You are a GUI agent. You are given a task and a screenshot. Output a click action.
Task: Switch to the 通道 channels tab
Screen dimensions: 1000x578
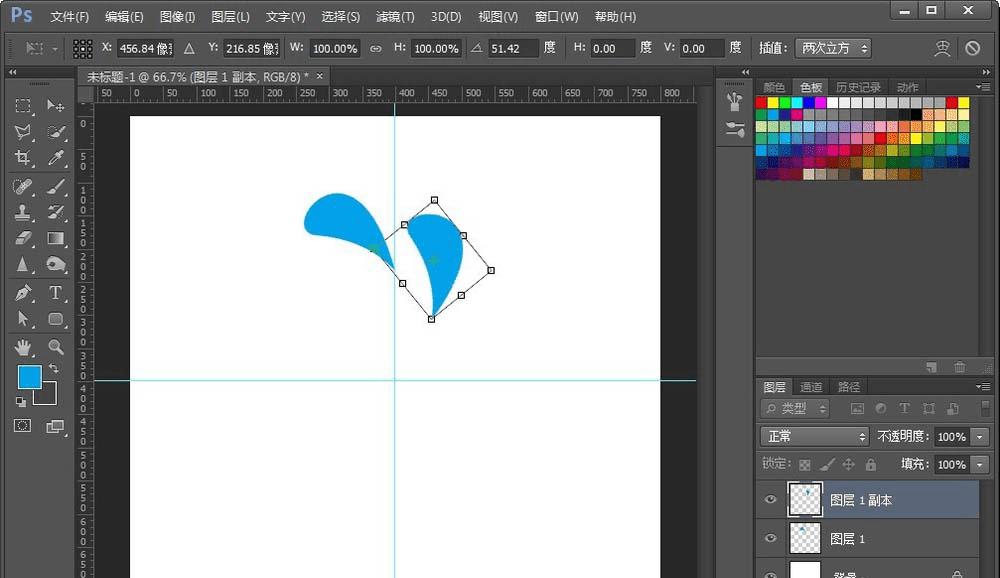[x=811, y=387]
